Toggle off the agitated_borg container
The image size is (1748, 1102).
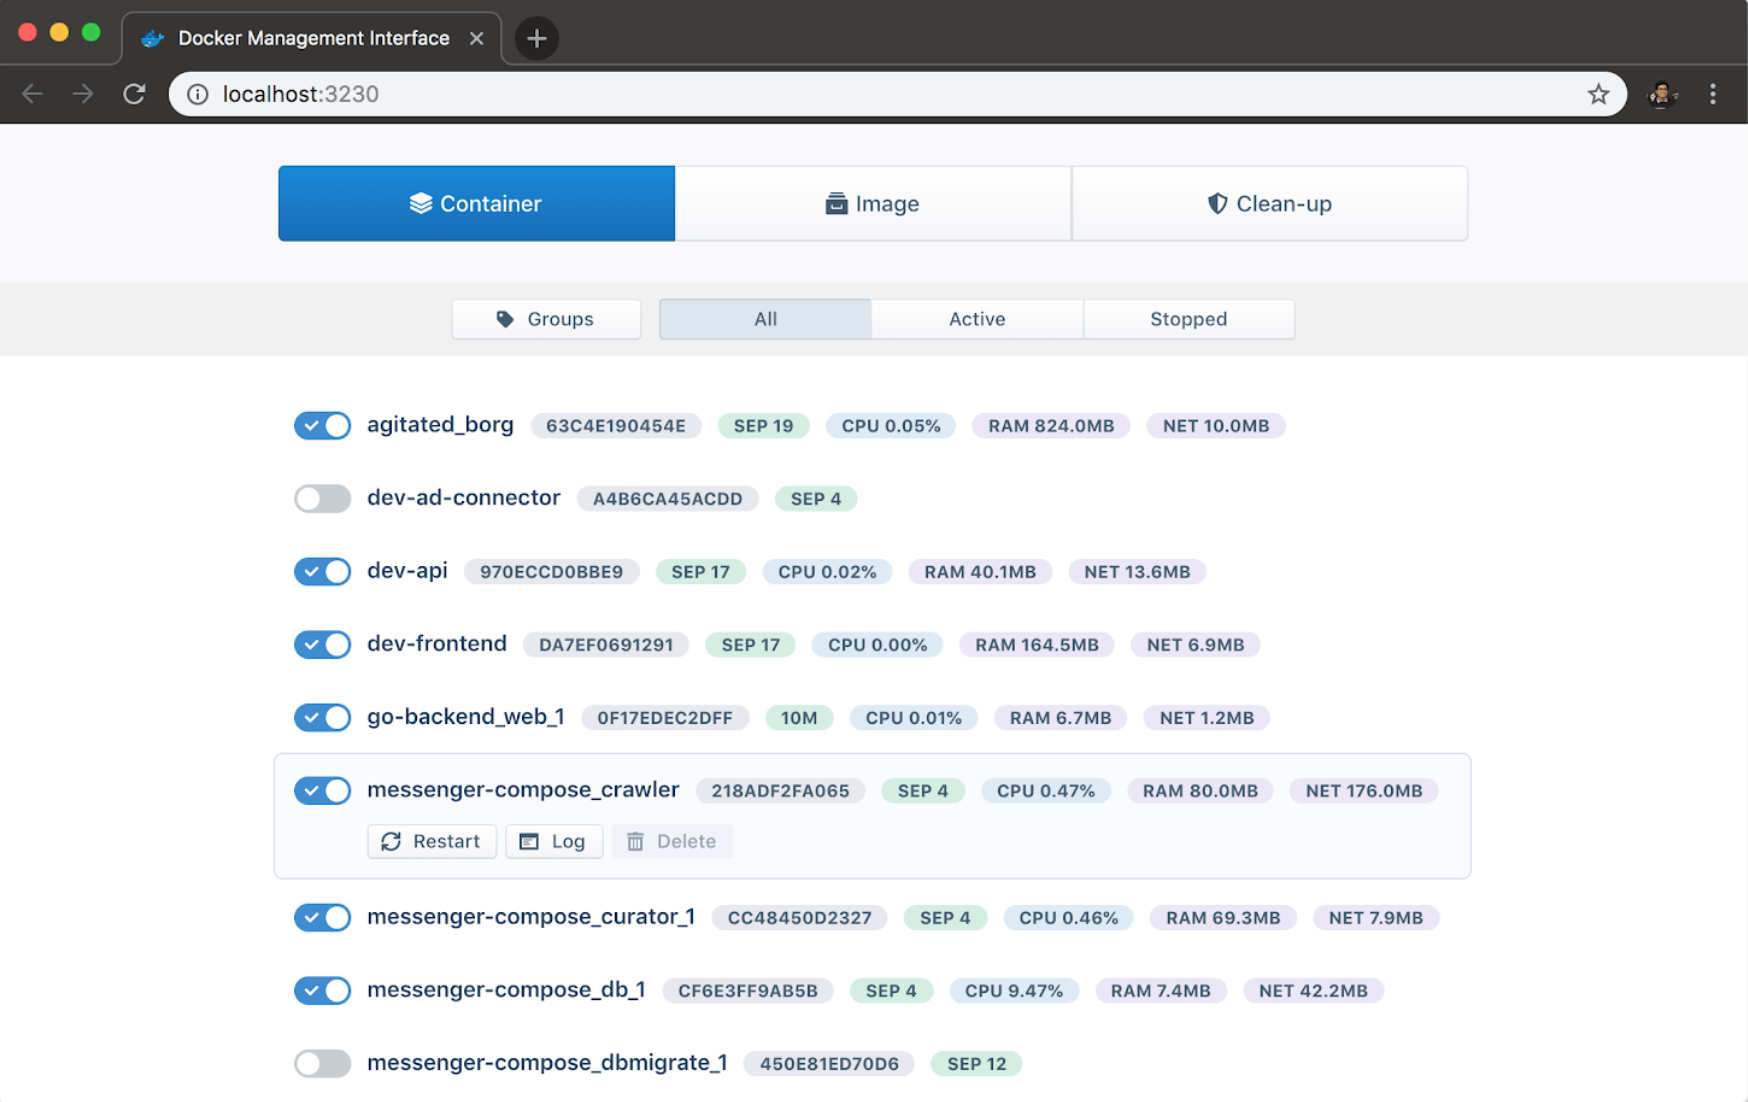click(x=322, y=425)
